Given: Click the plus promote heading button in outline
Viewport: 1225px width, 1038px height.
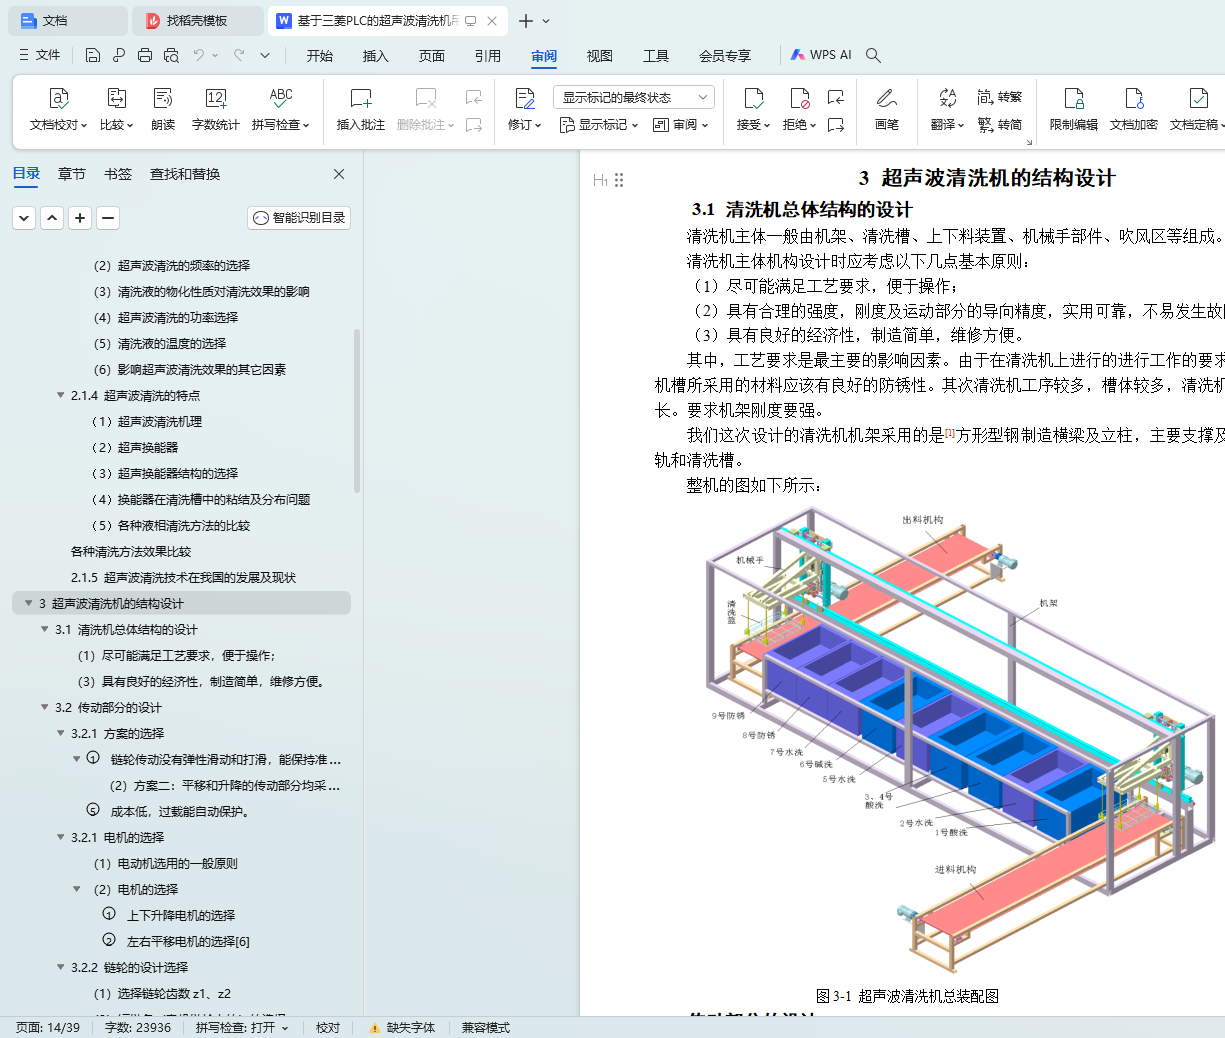Looking at the screenshot, I should 80,217.
